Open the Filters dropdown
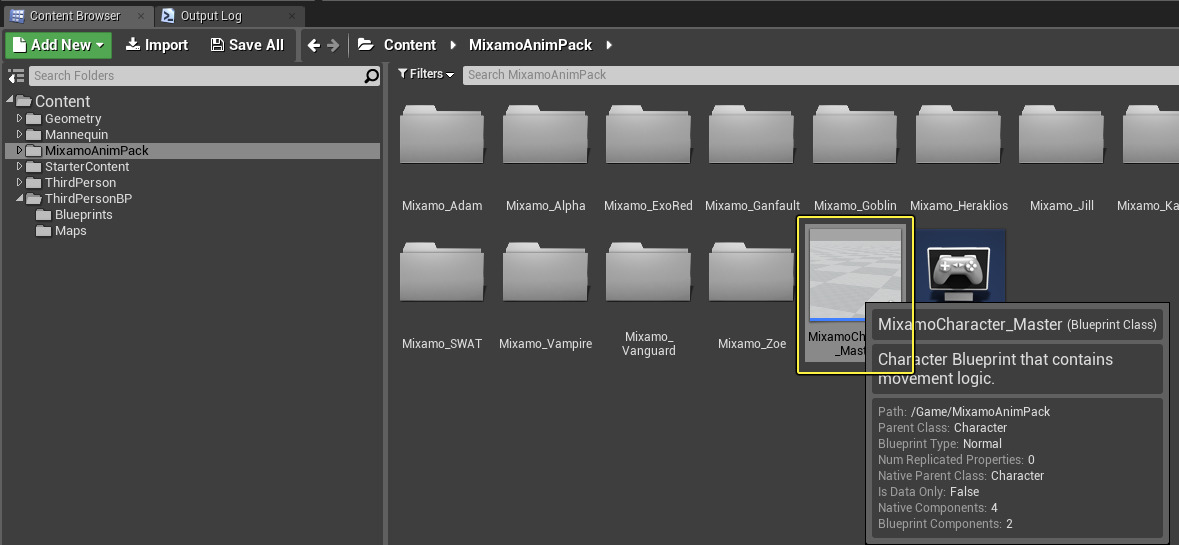The width and height of the screenshot is (1179, 545). click(x=426, y=74)
